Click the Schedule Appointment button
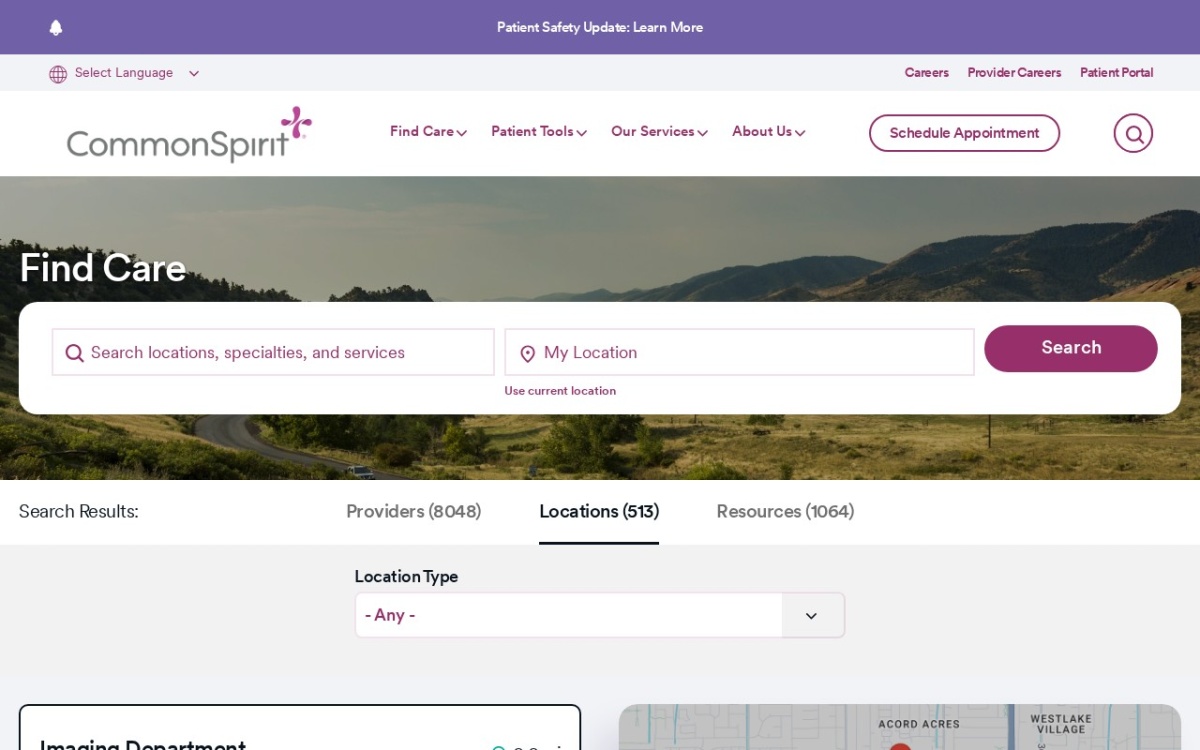 click(x=964, y=133)
